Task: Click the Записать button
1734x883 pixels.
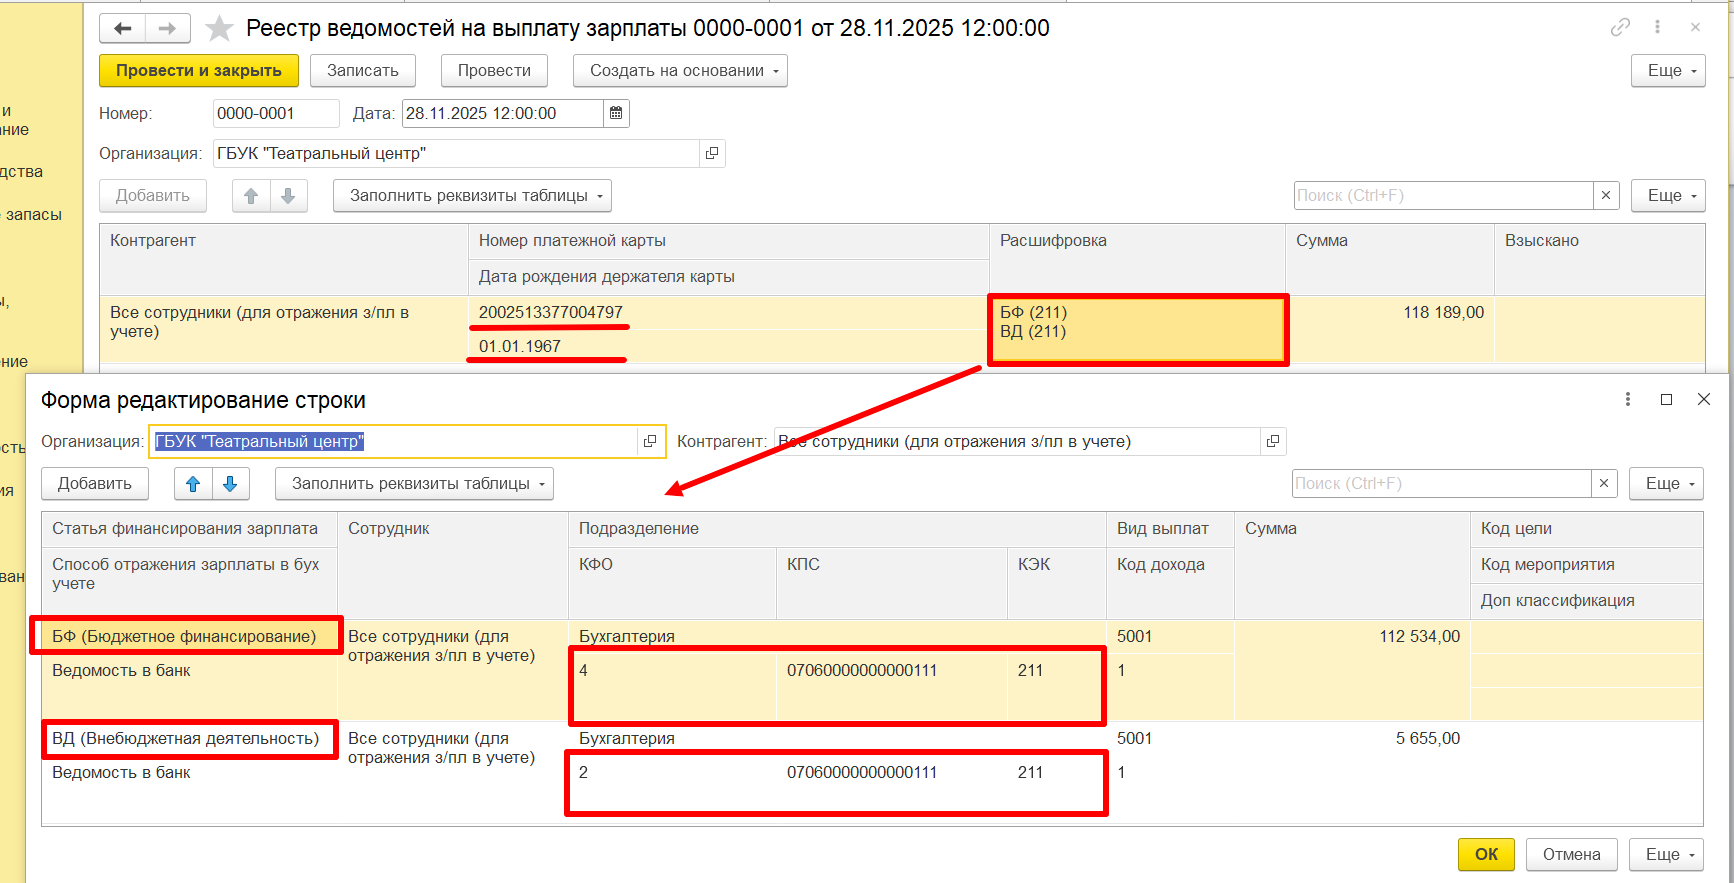Action: (x=362, y=70)
